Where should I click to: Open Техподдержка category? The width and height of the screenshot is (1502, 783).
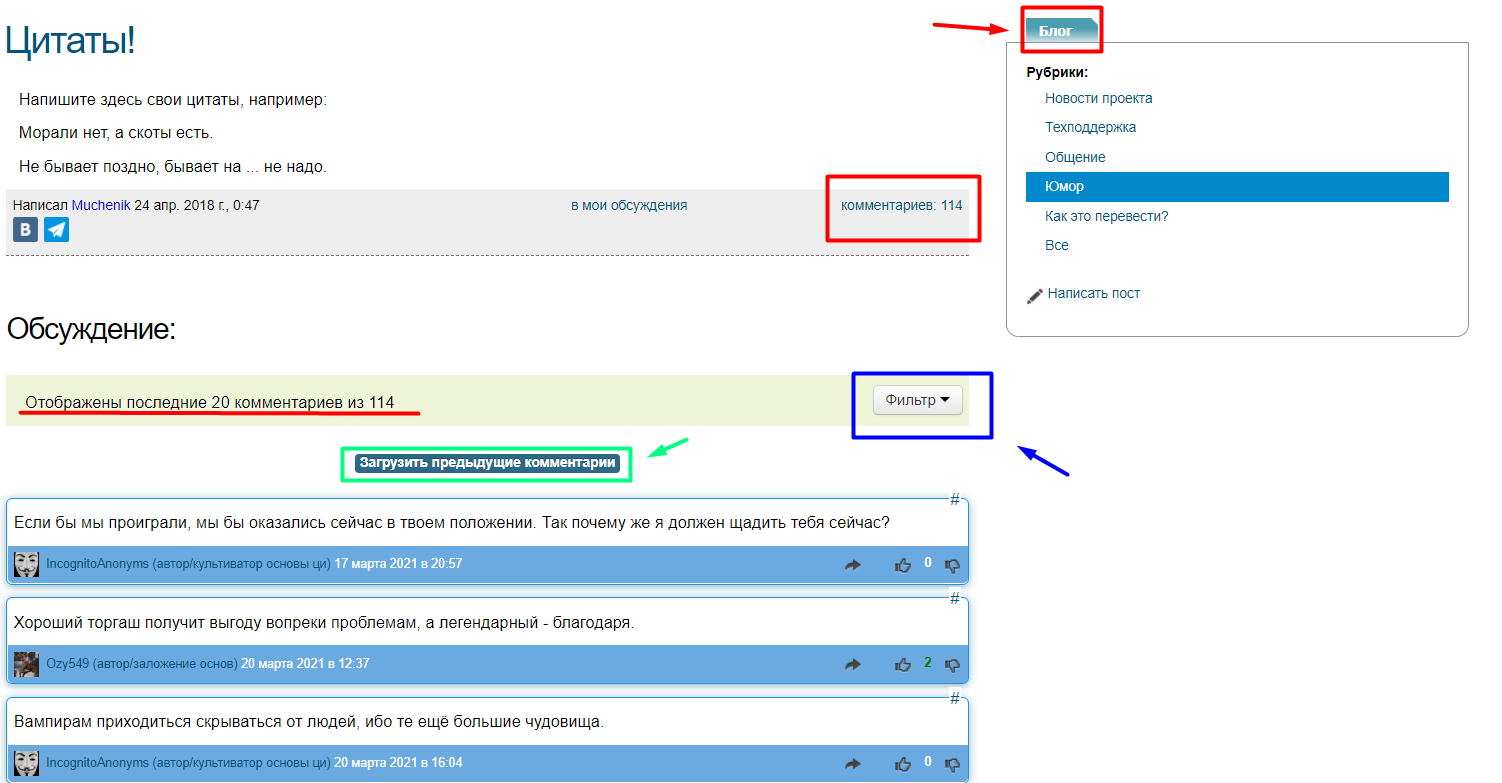coord(1090,127)
